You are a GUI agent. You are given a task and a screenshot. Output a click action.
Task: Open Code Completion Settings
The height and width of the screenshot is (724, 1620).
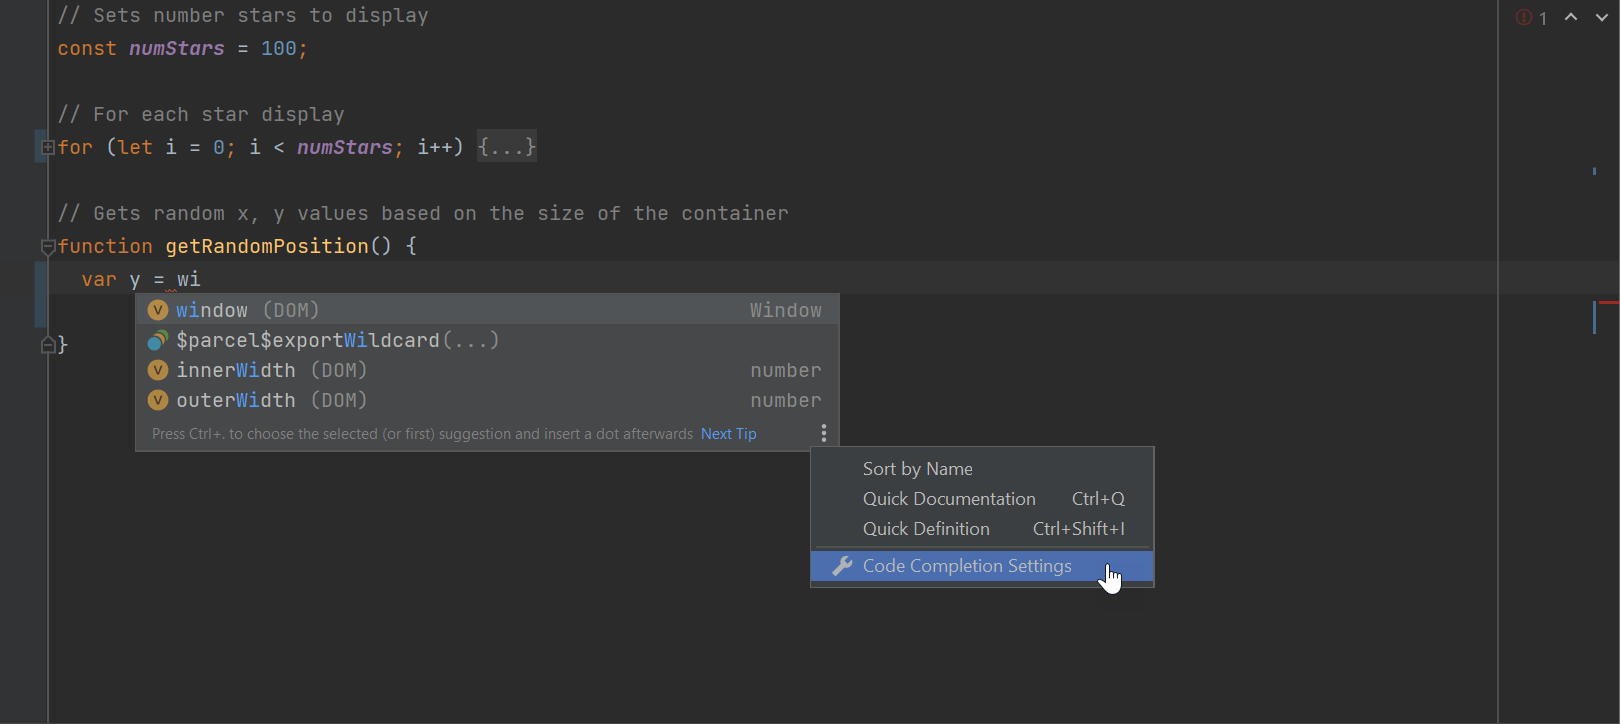[x=966, y=566]
